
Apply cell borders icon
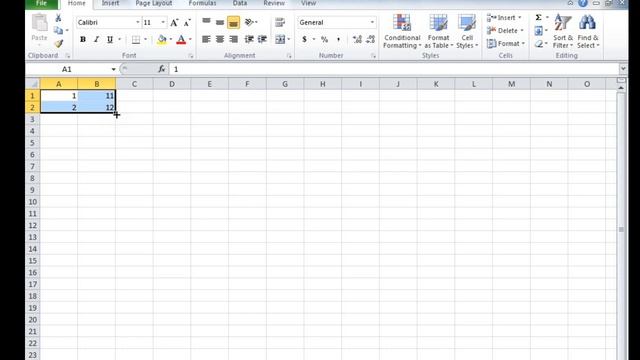(x=136, y=40)
